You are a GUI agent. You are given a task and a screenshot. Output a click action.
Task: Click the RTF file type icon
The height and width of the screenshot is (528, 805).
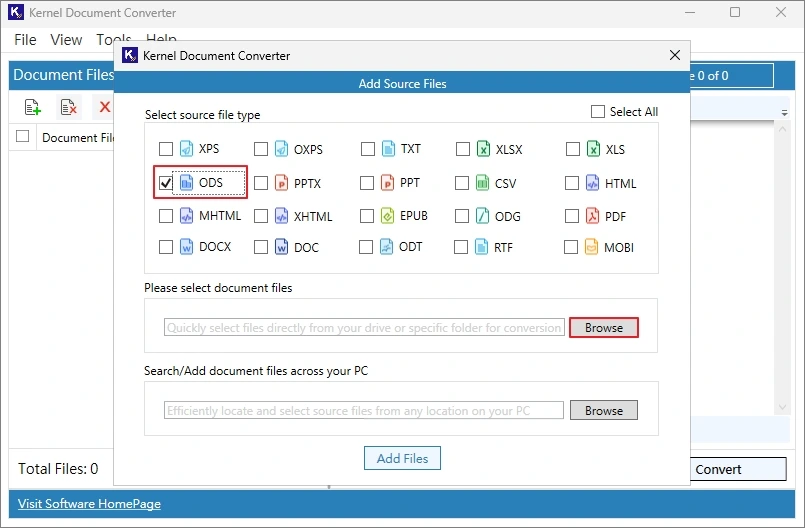tap(481, 247)
